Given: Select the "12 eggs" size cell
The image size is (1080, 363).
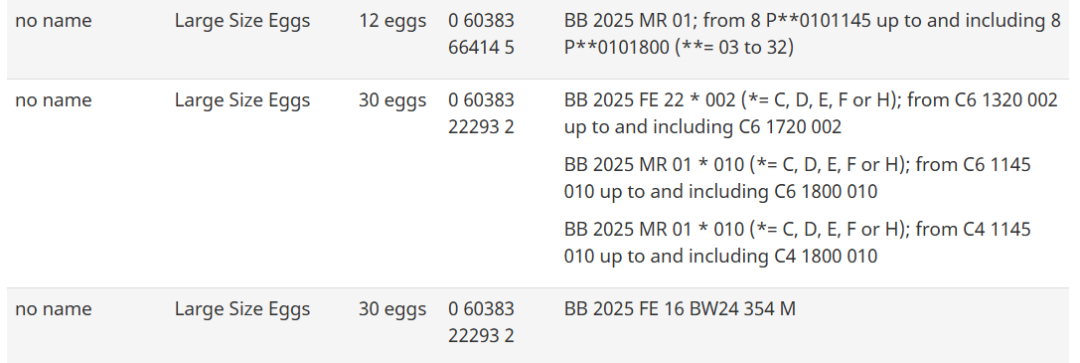Looking at the screenshot, I should [392, 21].
